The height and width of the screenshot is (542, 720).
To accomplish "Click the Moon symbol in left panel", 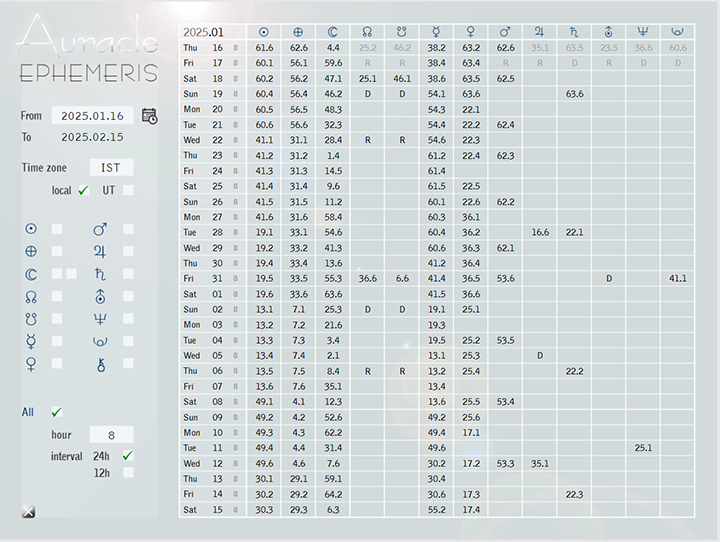I will (x=31, y=274).
